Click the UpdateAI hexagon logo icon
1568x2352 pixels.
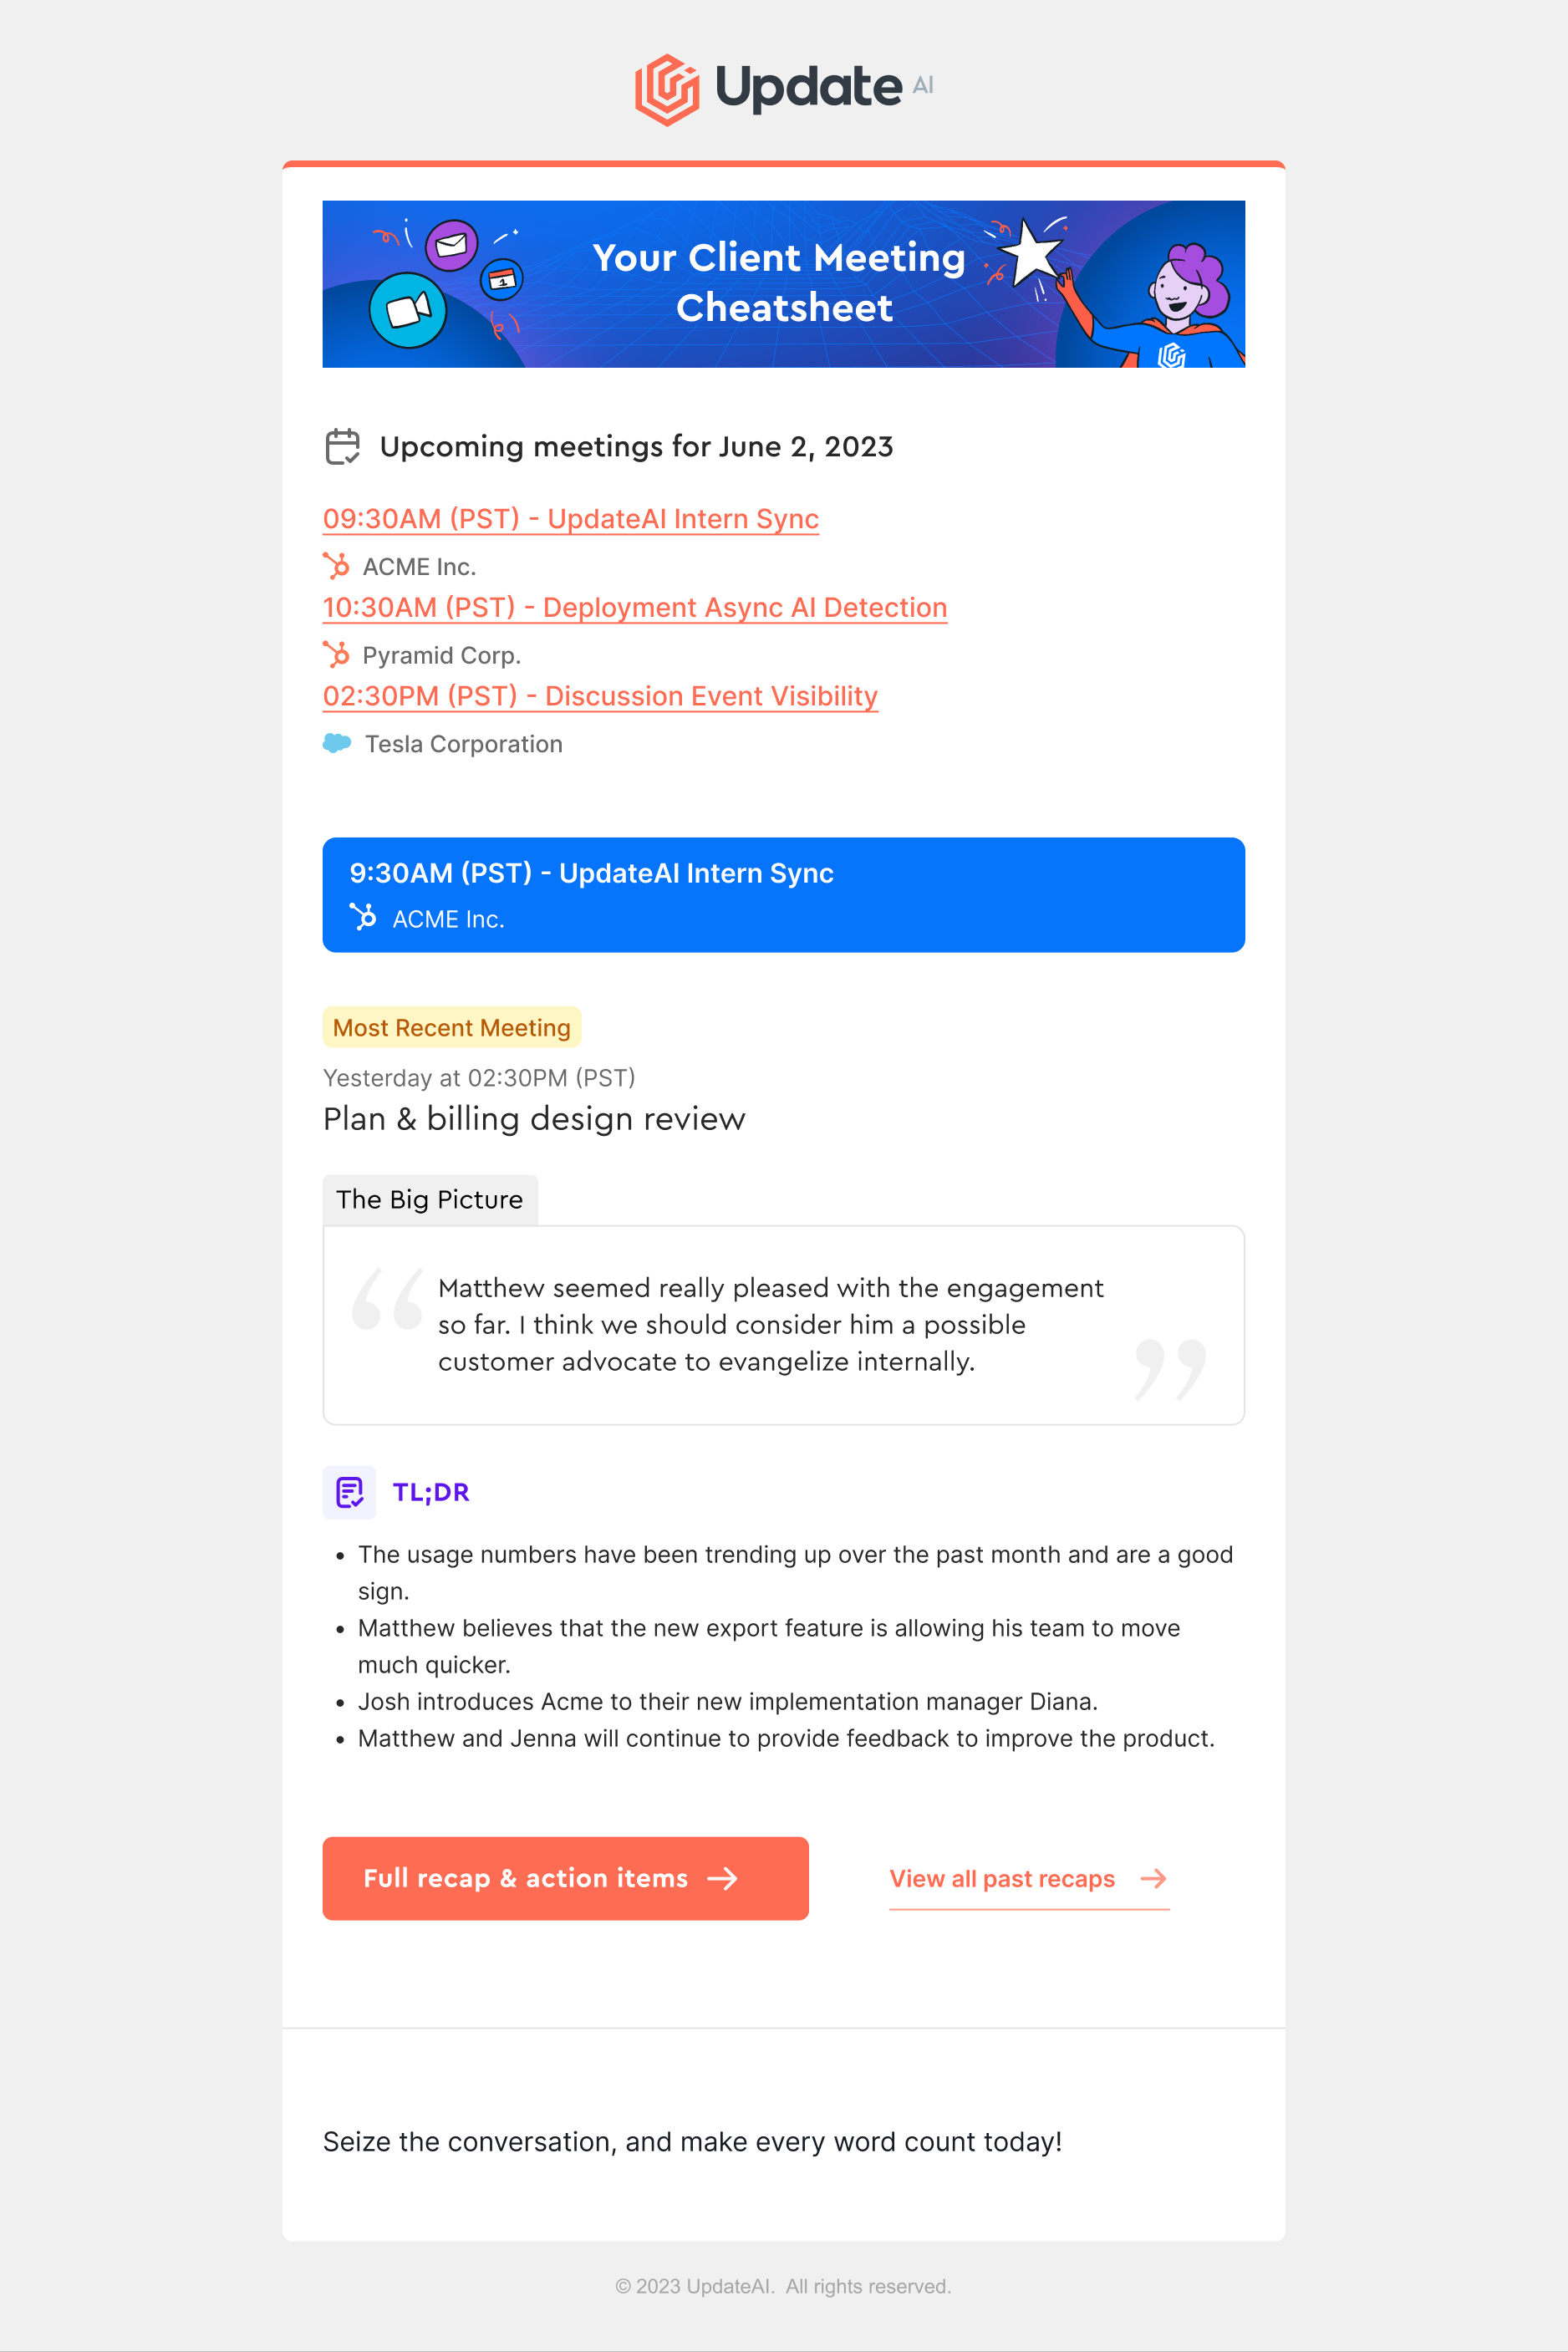[x=667, y=90]
